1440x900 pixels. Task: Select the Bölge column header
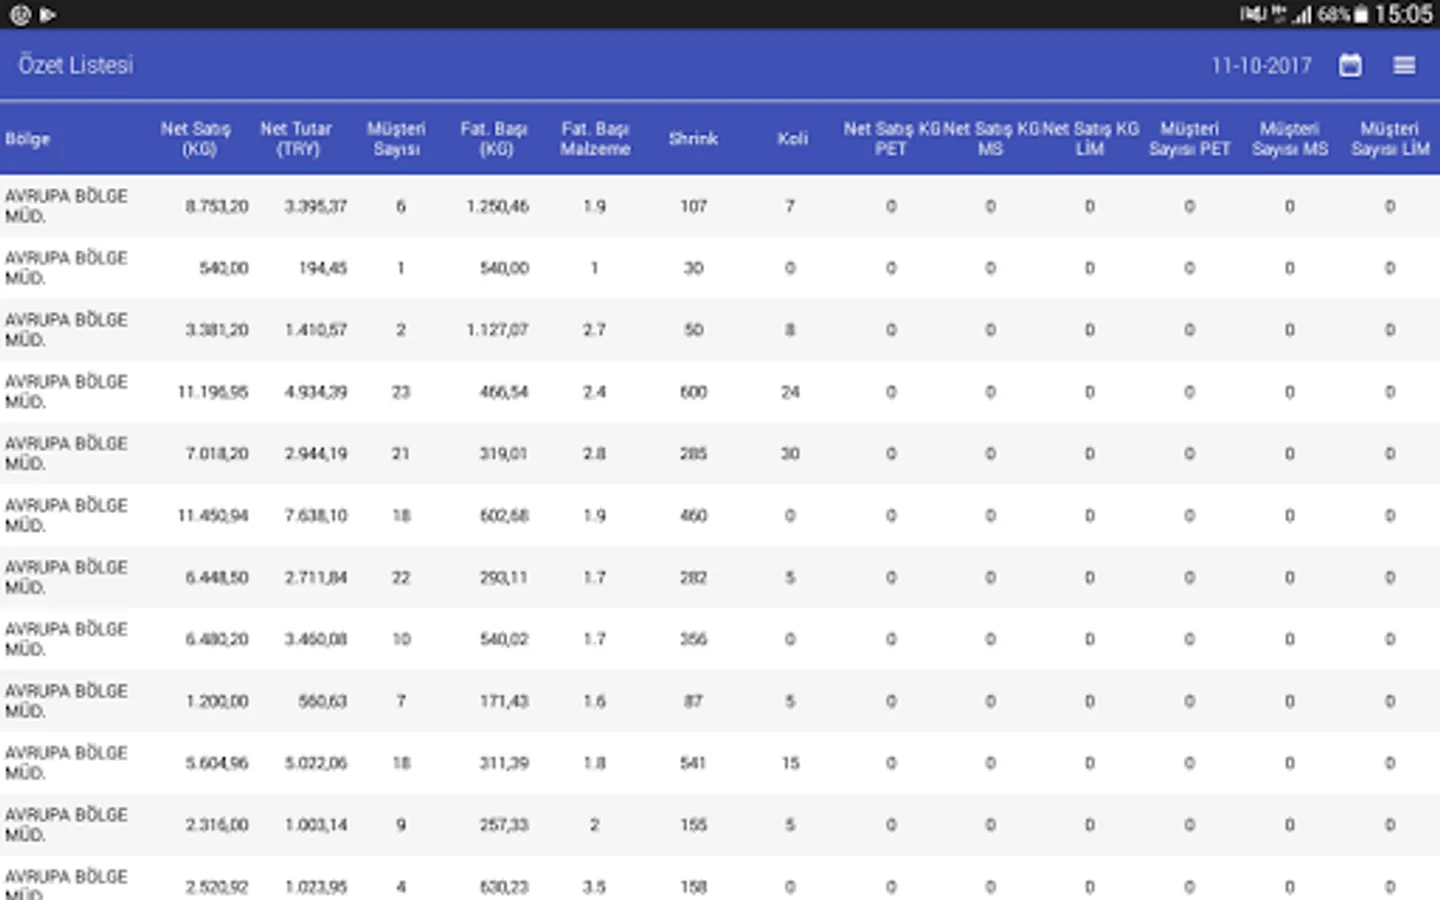point(27,139)
